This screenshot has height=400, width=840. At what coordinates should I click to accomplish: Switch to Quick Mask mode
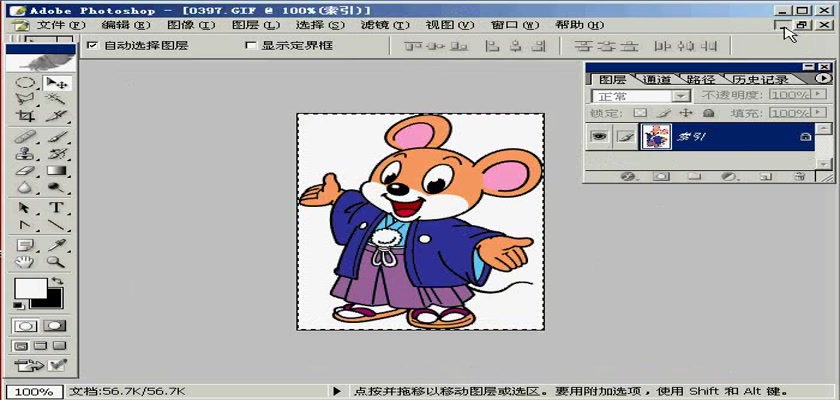pos(55,326)
